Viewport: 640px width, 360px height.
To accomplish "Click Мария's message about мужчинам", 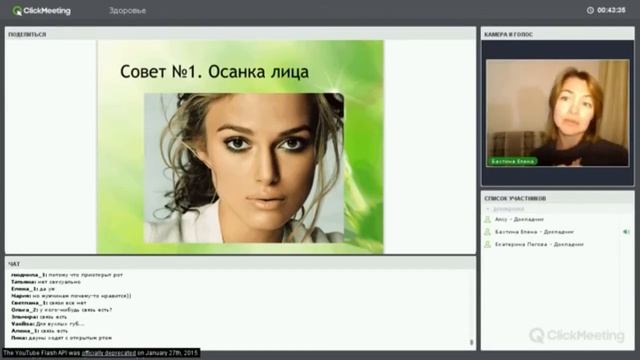I will (x=71, y=296).
